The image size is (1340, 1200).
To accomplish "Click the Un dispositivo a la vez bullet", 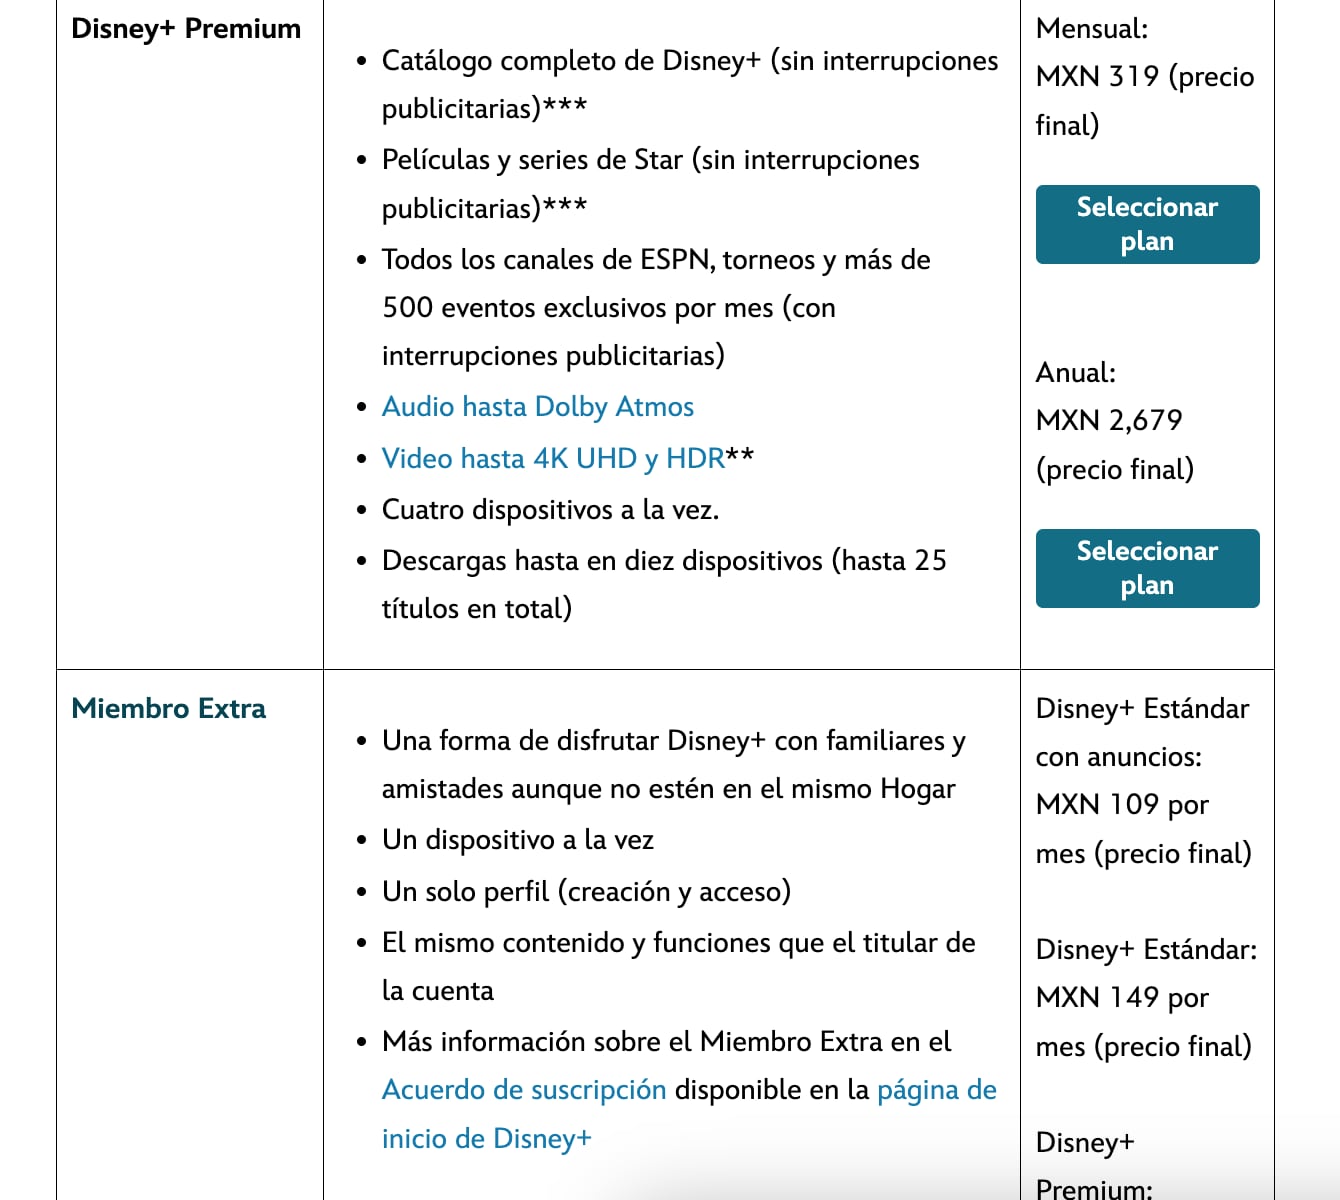I will point(518,840).
